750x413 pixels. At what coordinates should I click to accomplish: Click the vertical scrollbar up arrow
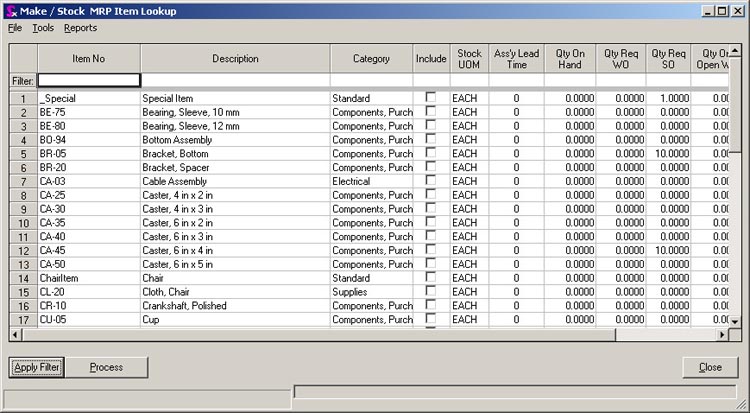pos(734,51)
